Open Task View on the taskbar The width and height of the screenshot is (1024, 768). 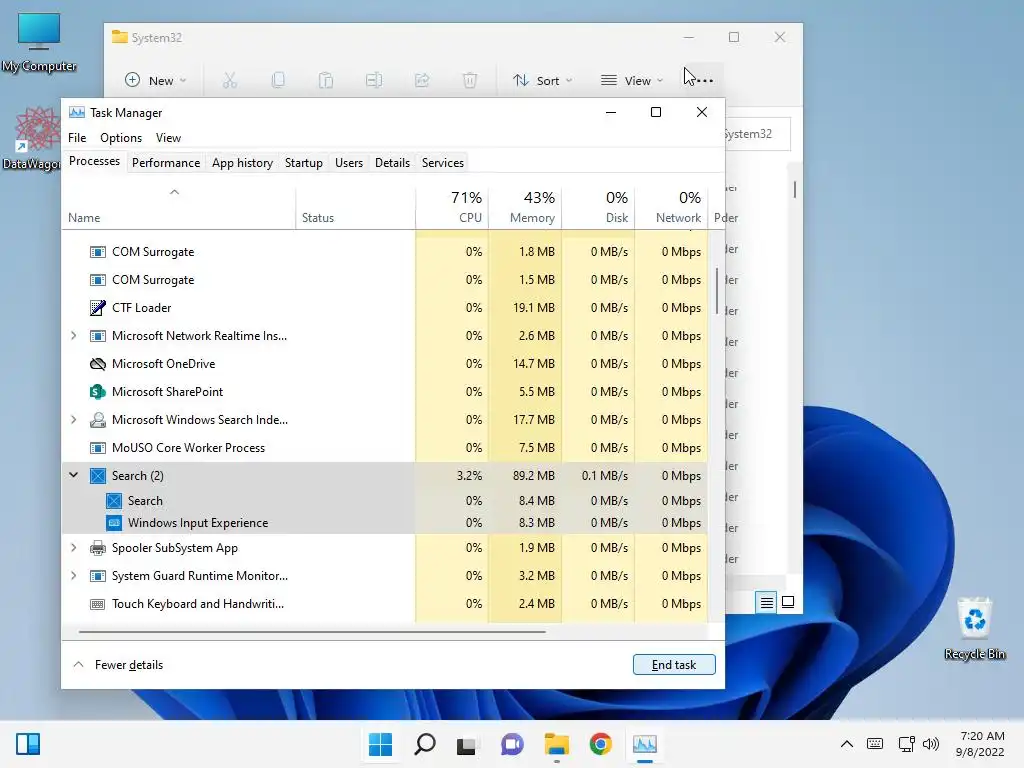(x=466, y=744)
